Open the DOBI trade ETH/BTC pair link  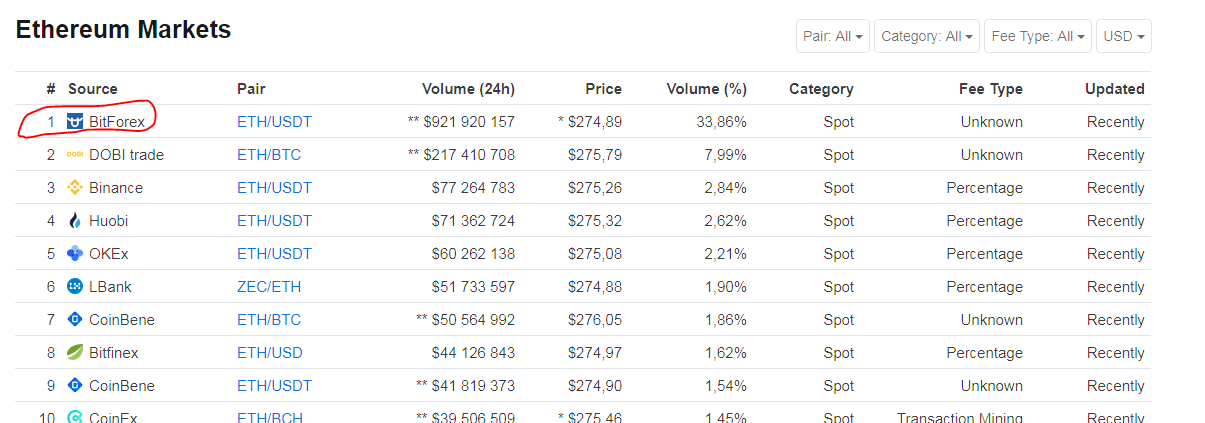pyautogui.click(x=268, y=155)
